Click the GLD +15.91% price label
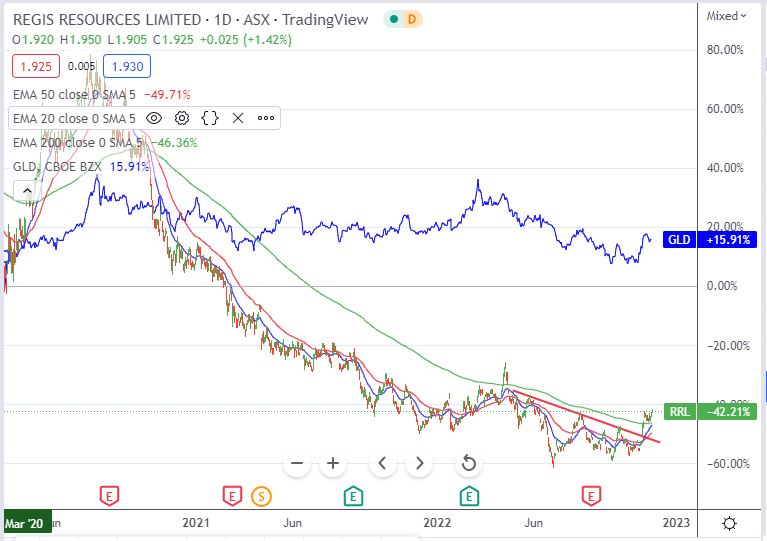 coord(710,240)
